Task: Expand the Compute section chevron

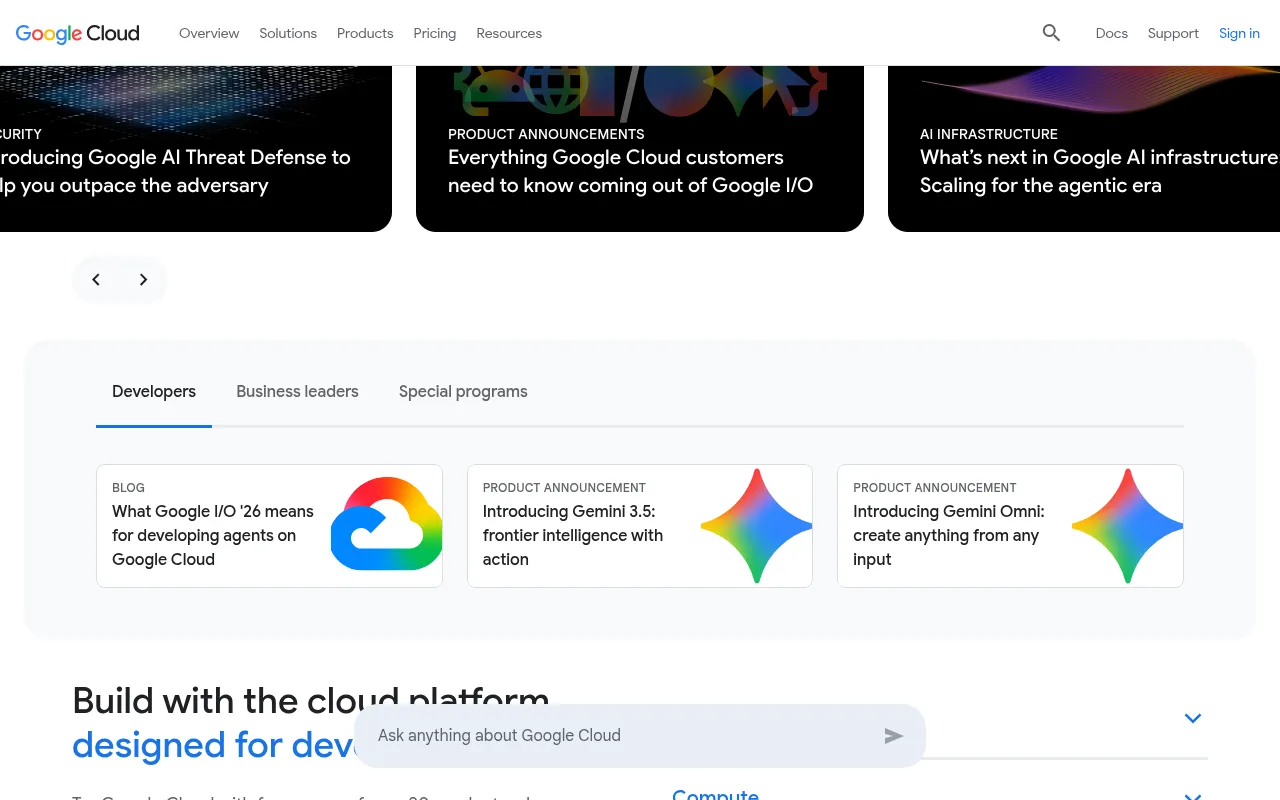Action: click(x=1192, y=796)
